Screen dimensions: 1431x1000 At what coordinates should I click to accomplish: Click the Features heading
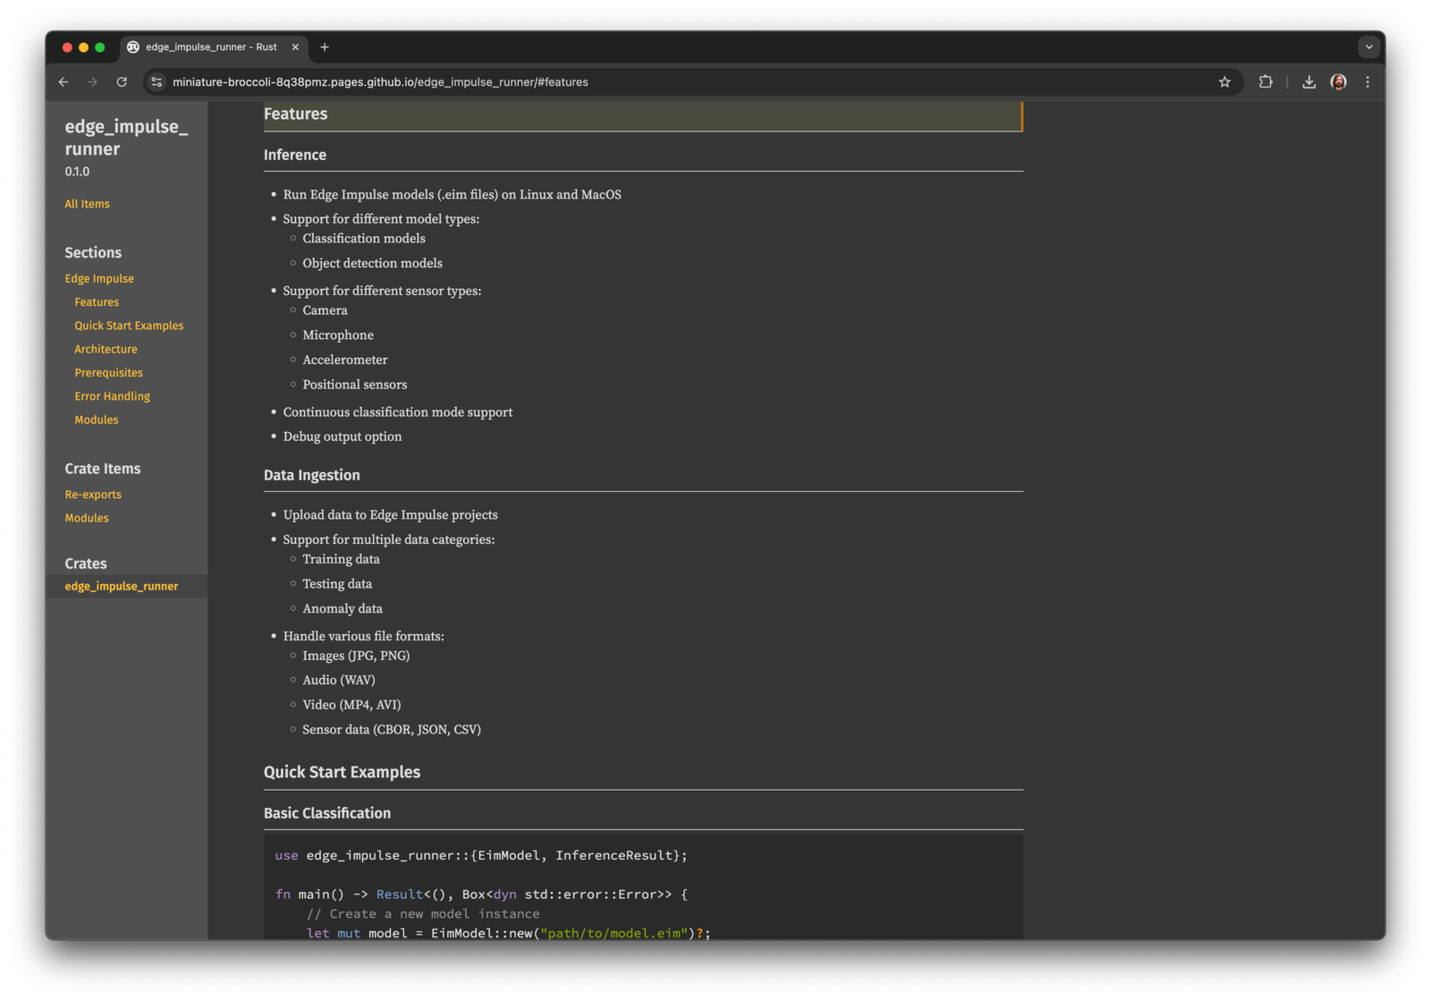(296, 114)
